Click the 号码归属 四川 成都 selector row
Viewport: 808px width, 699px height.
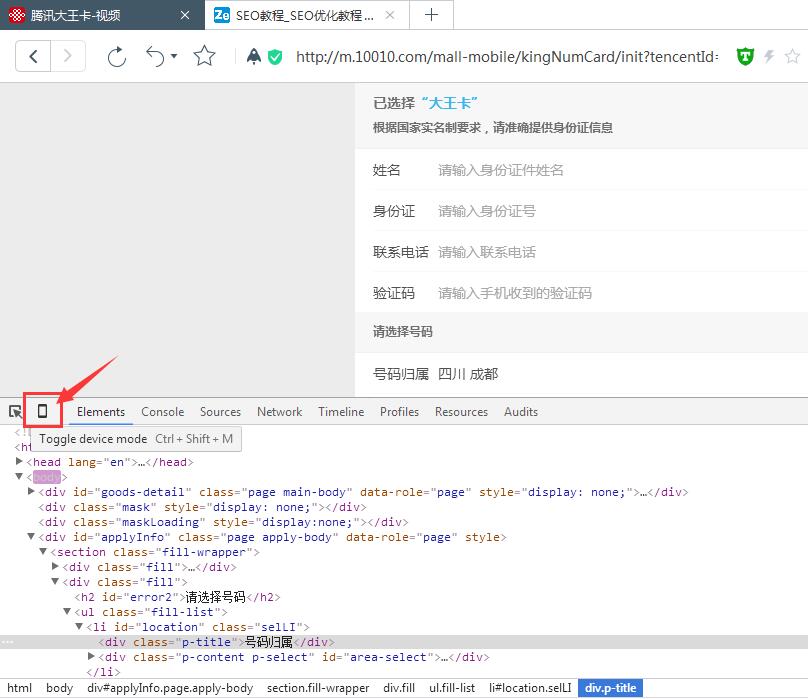click(580, 374)
